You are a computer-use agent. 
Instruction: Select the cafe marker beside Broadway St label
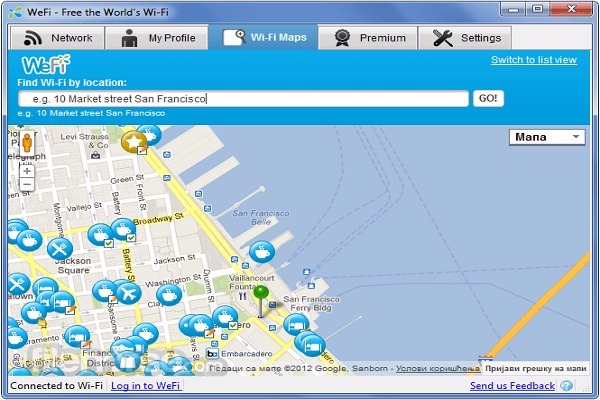click(123, 229)
